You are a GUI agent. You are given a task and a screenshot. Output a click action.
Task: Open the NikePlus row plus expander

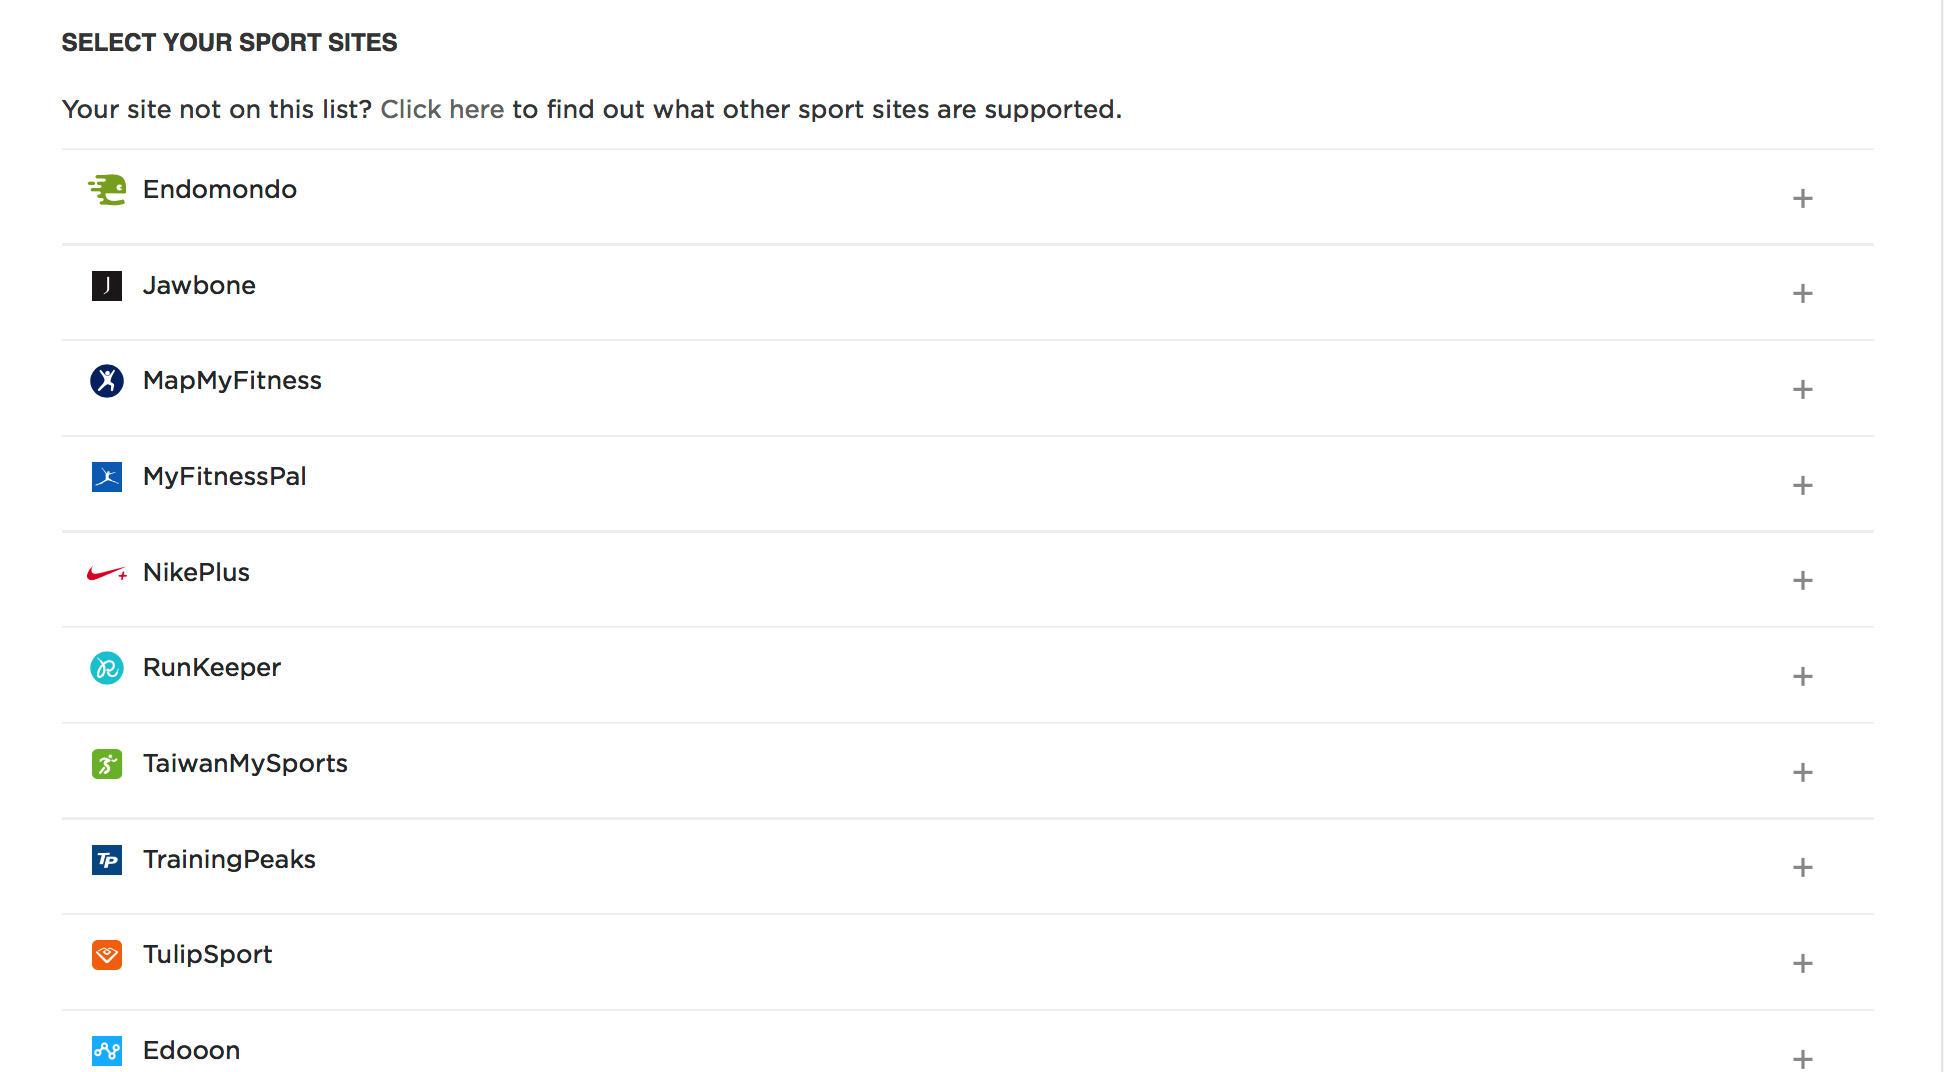(x=1802, y=580)
